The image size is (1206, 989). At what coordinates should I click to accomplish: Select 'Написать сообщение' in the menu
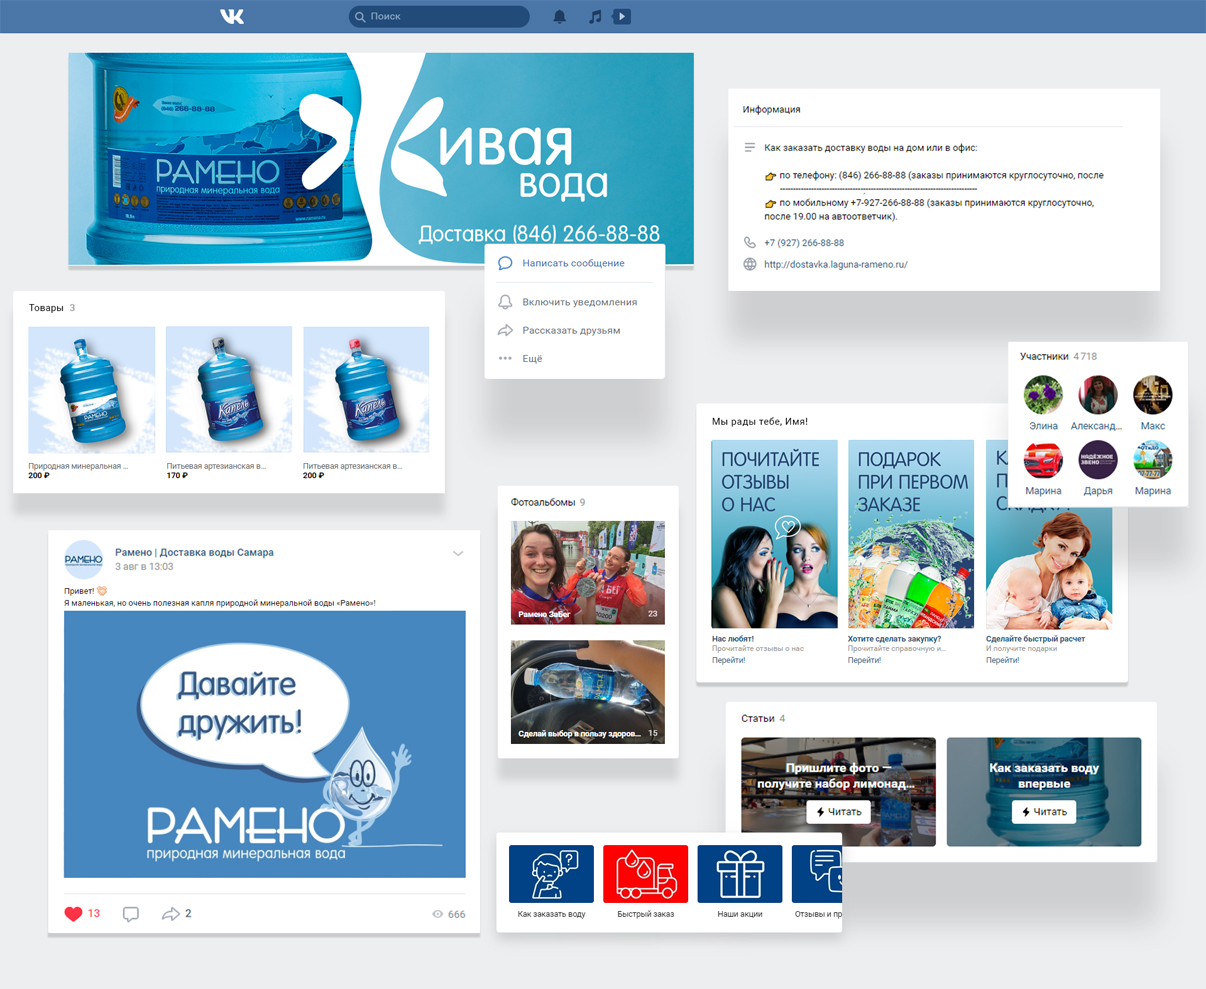click(x=573, y=263)
